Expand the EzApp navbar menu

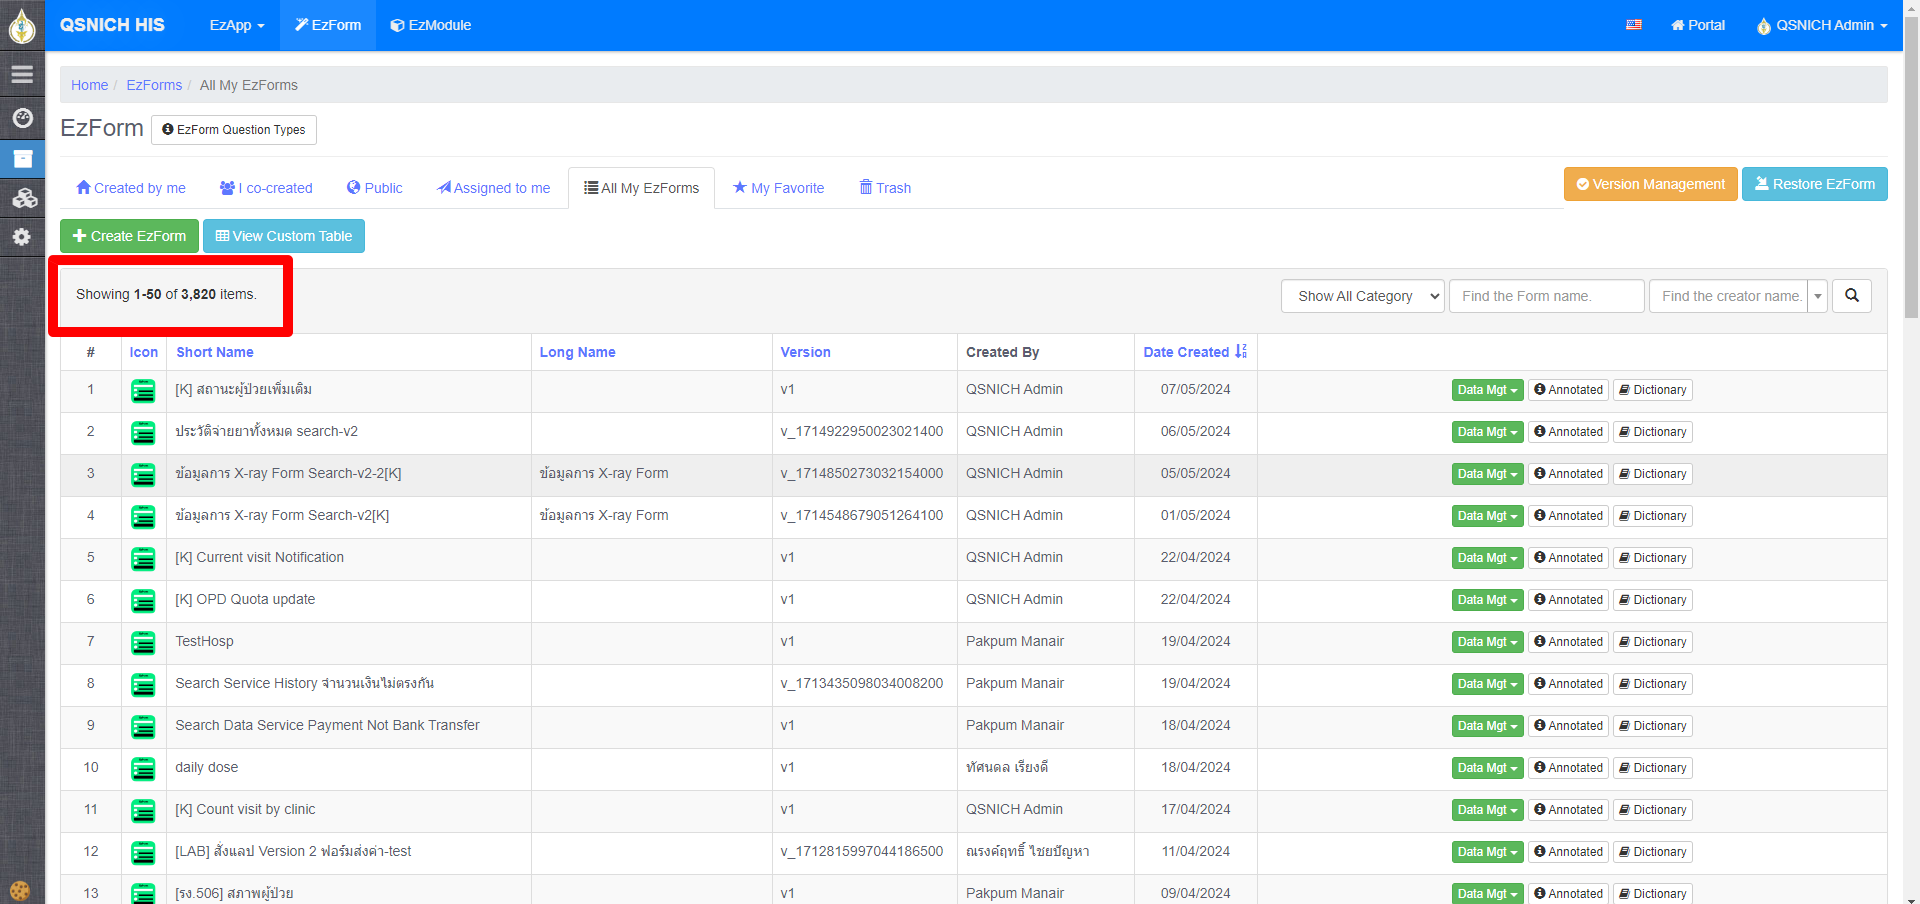(236, 25)
